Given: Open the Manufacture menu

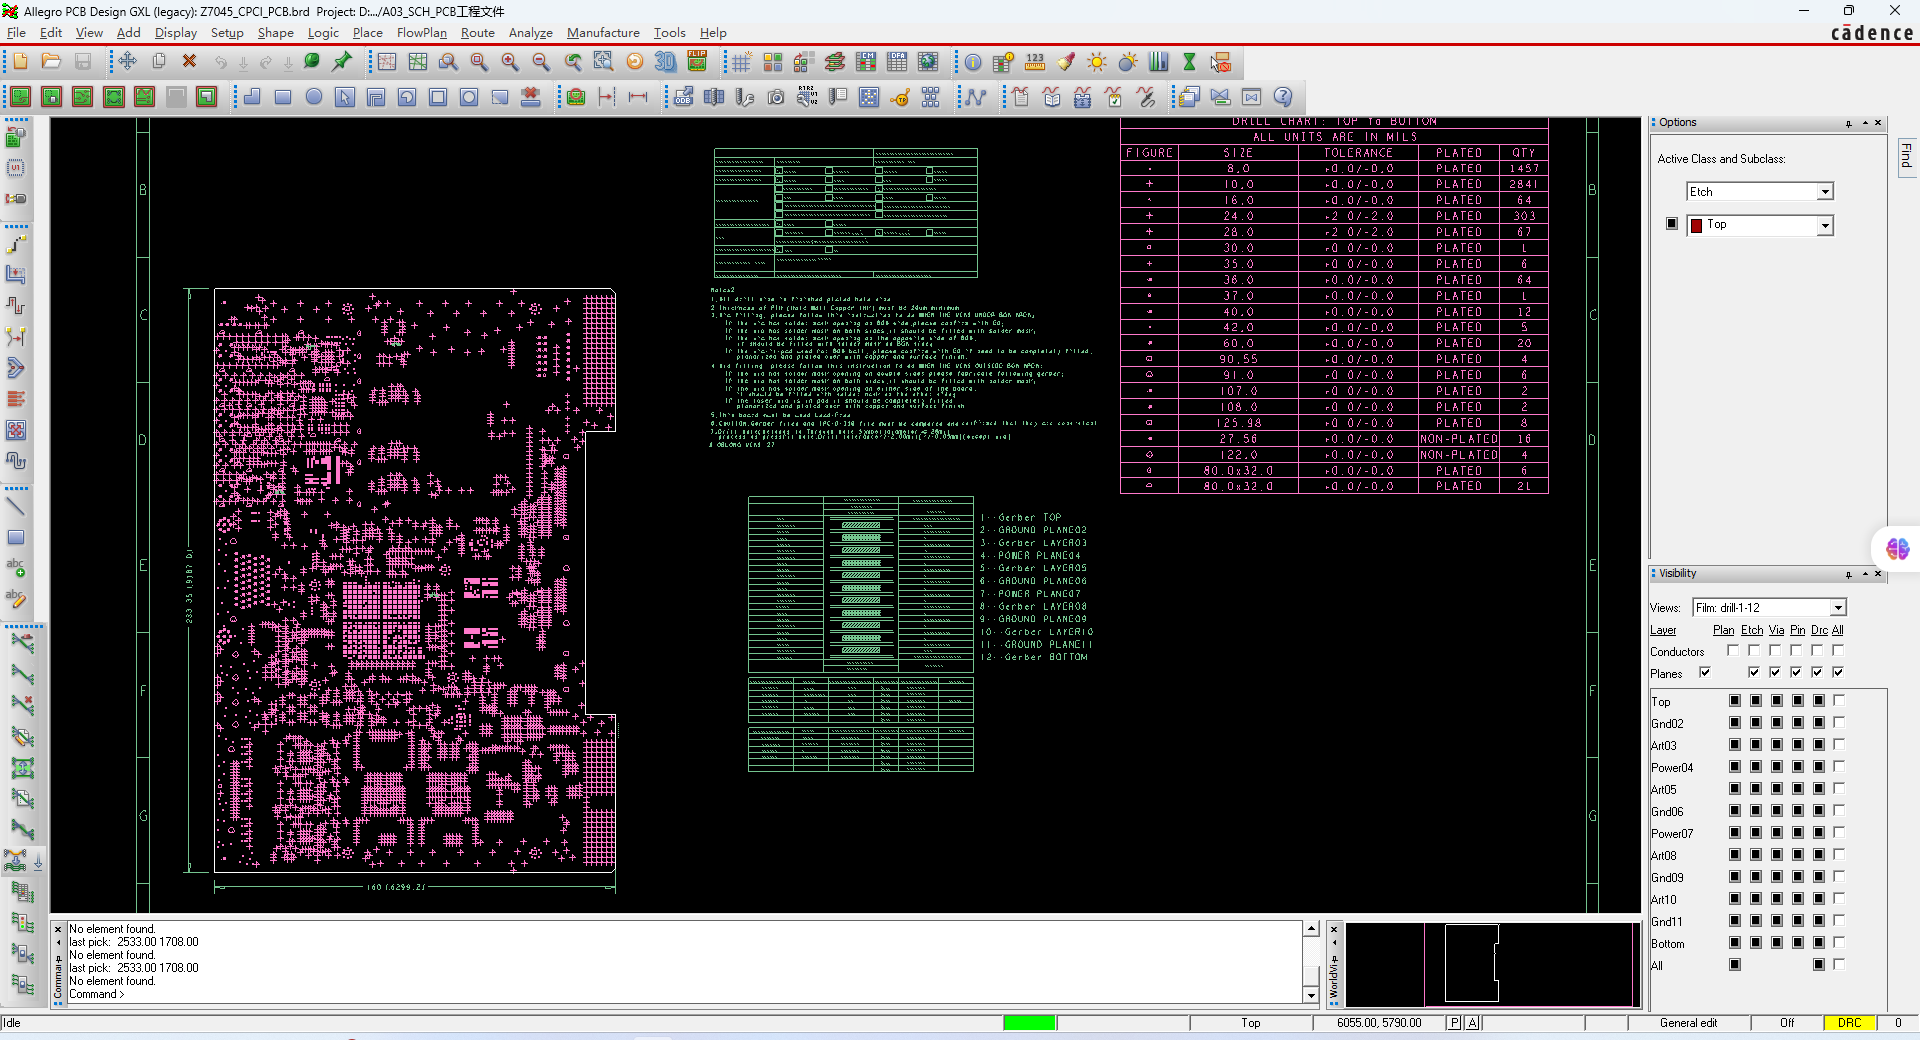Looking at the screenshot, I should 603,33.
